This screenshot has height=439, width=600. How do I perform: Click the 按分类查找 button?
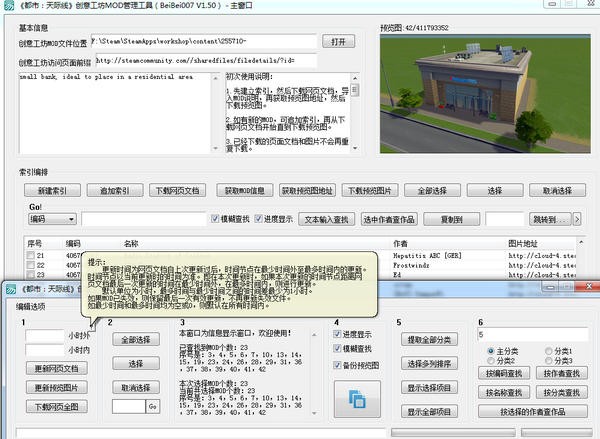[x=562, y=392]
